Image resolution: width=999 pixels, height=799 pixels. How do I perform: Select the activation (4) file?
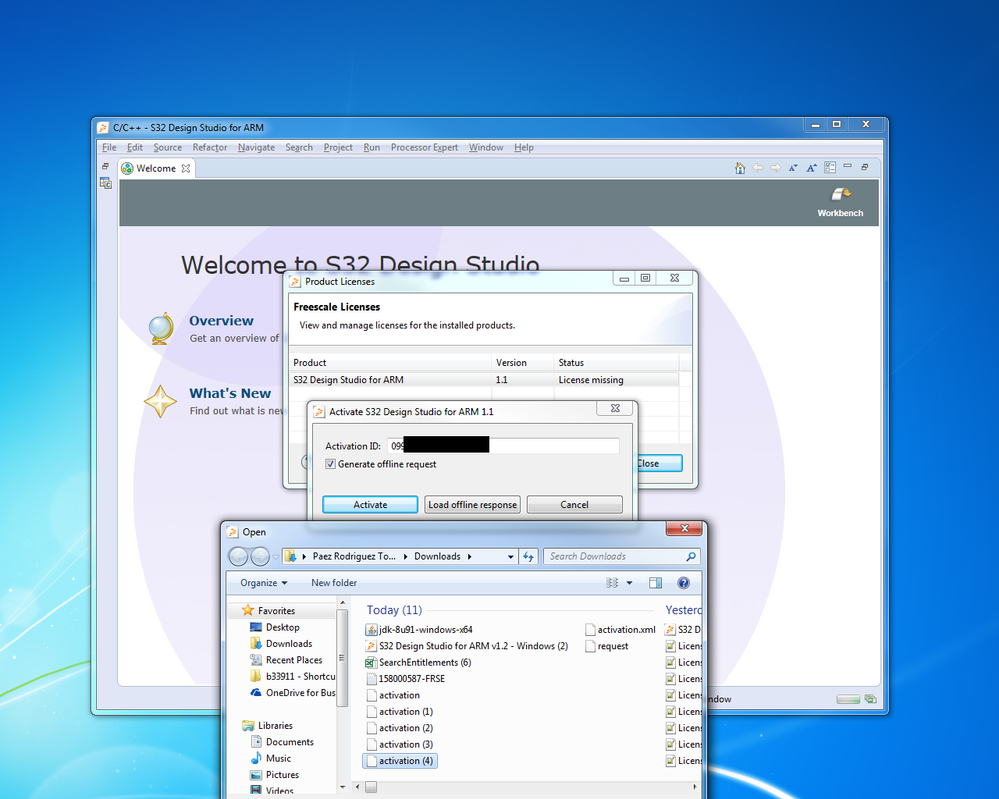pos(400,761)
